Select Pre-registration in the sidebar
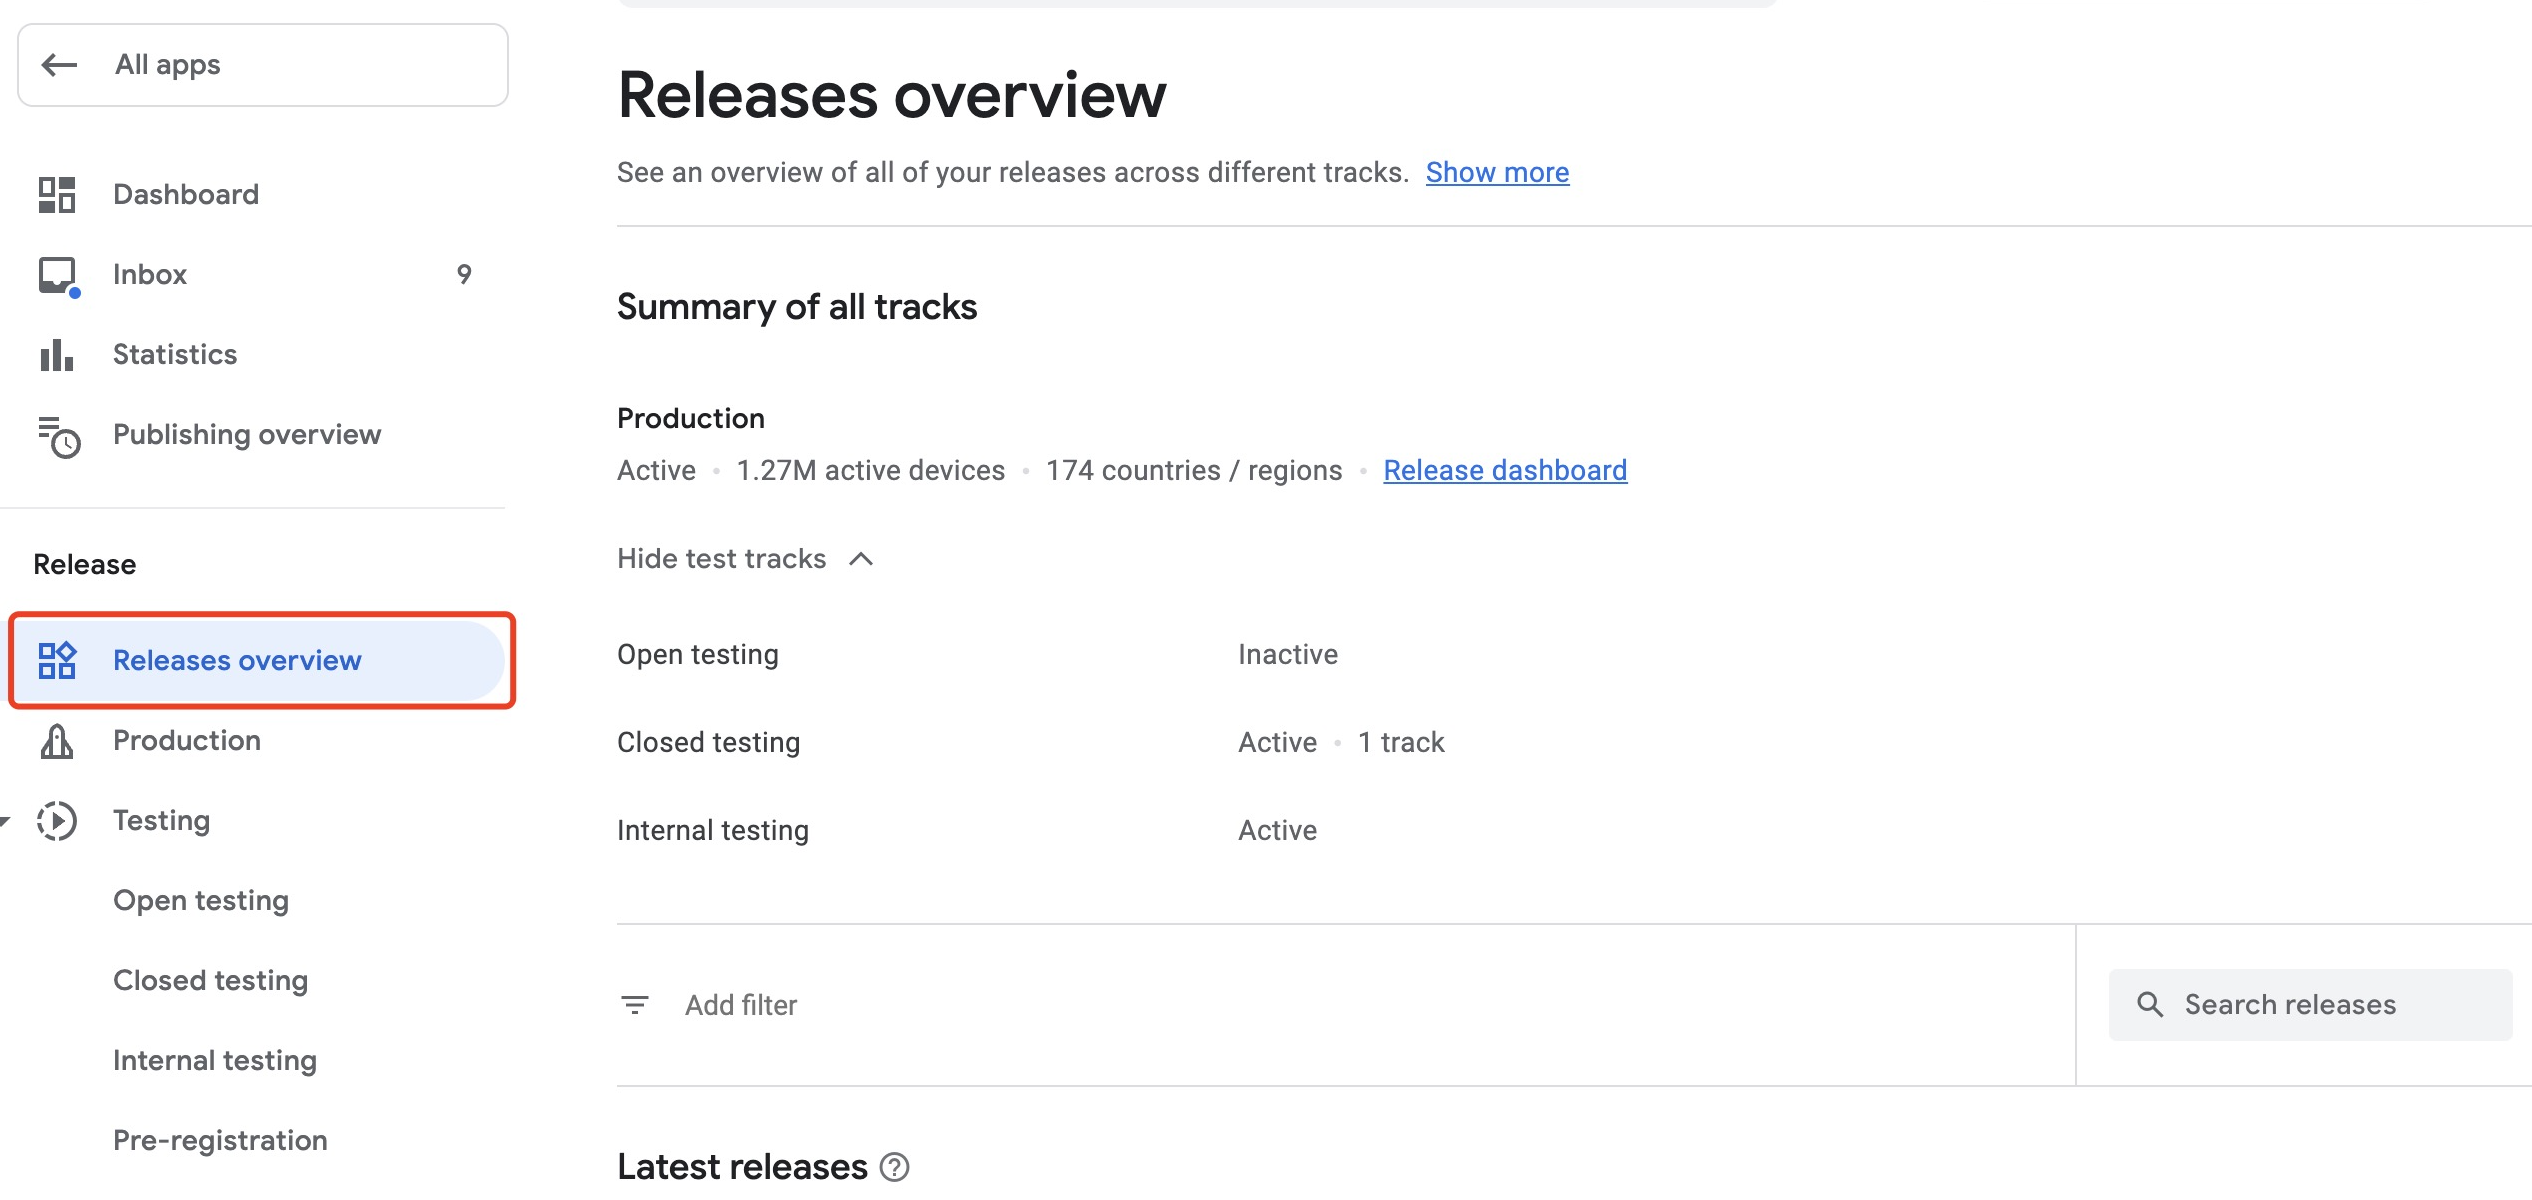 220,1140
